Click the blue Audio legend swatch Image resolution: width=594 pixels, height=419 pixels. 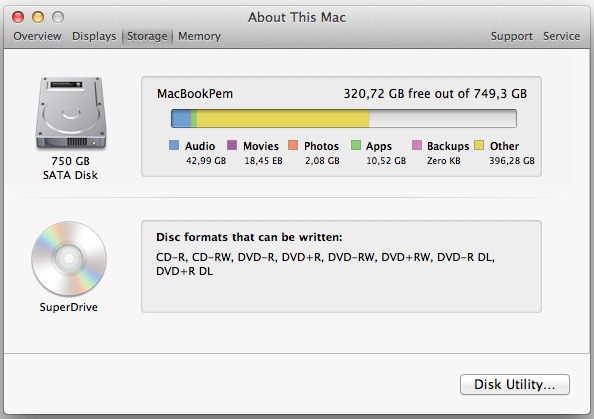[174, 145]
